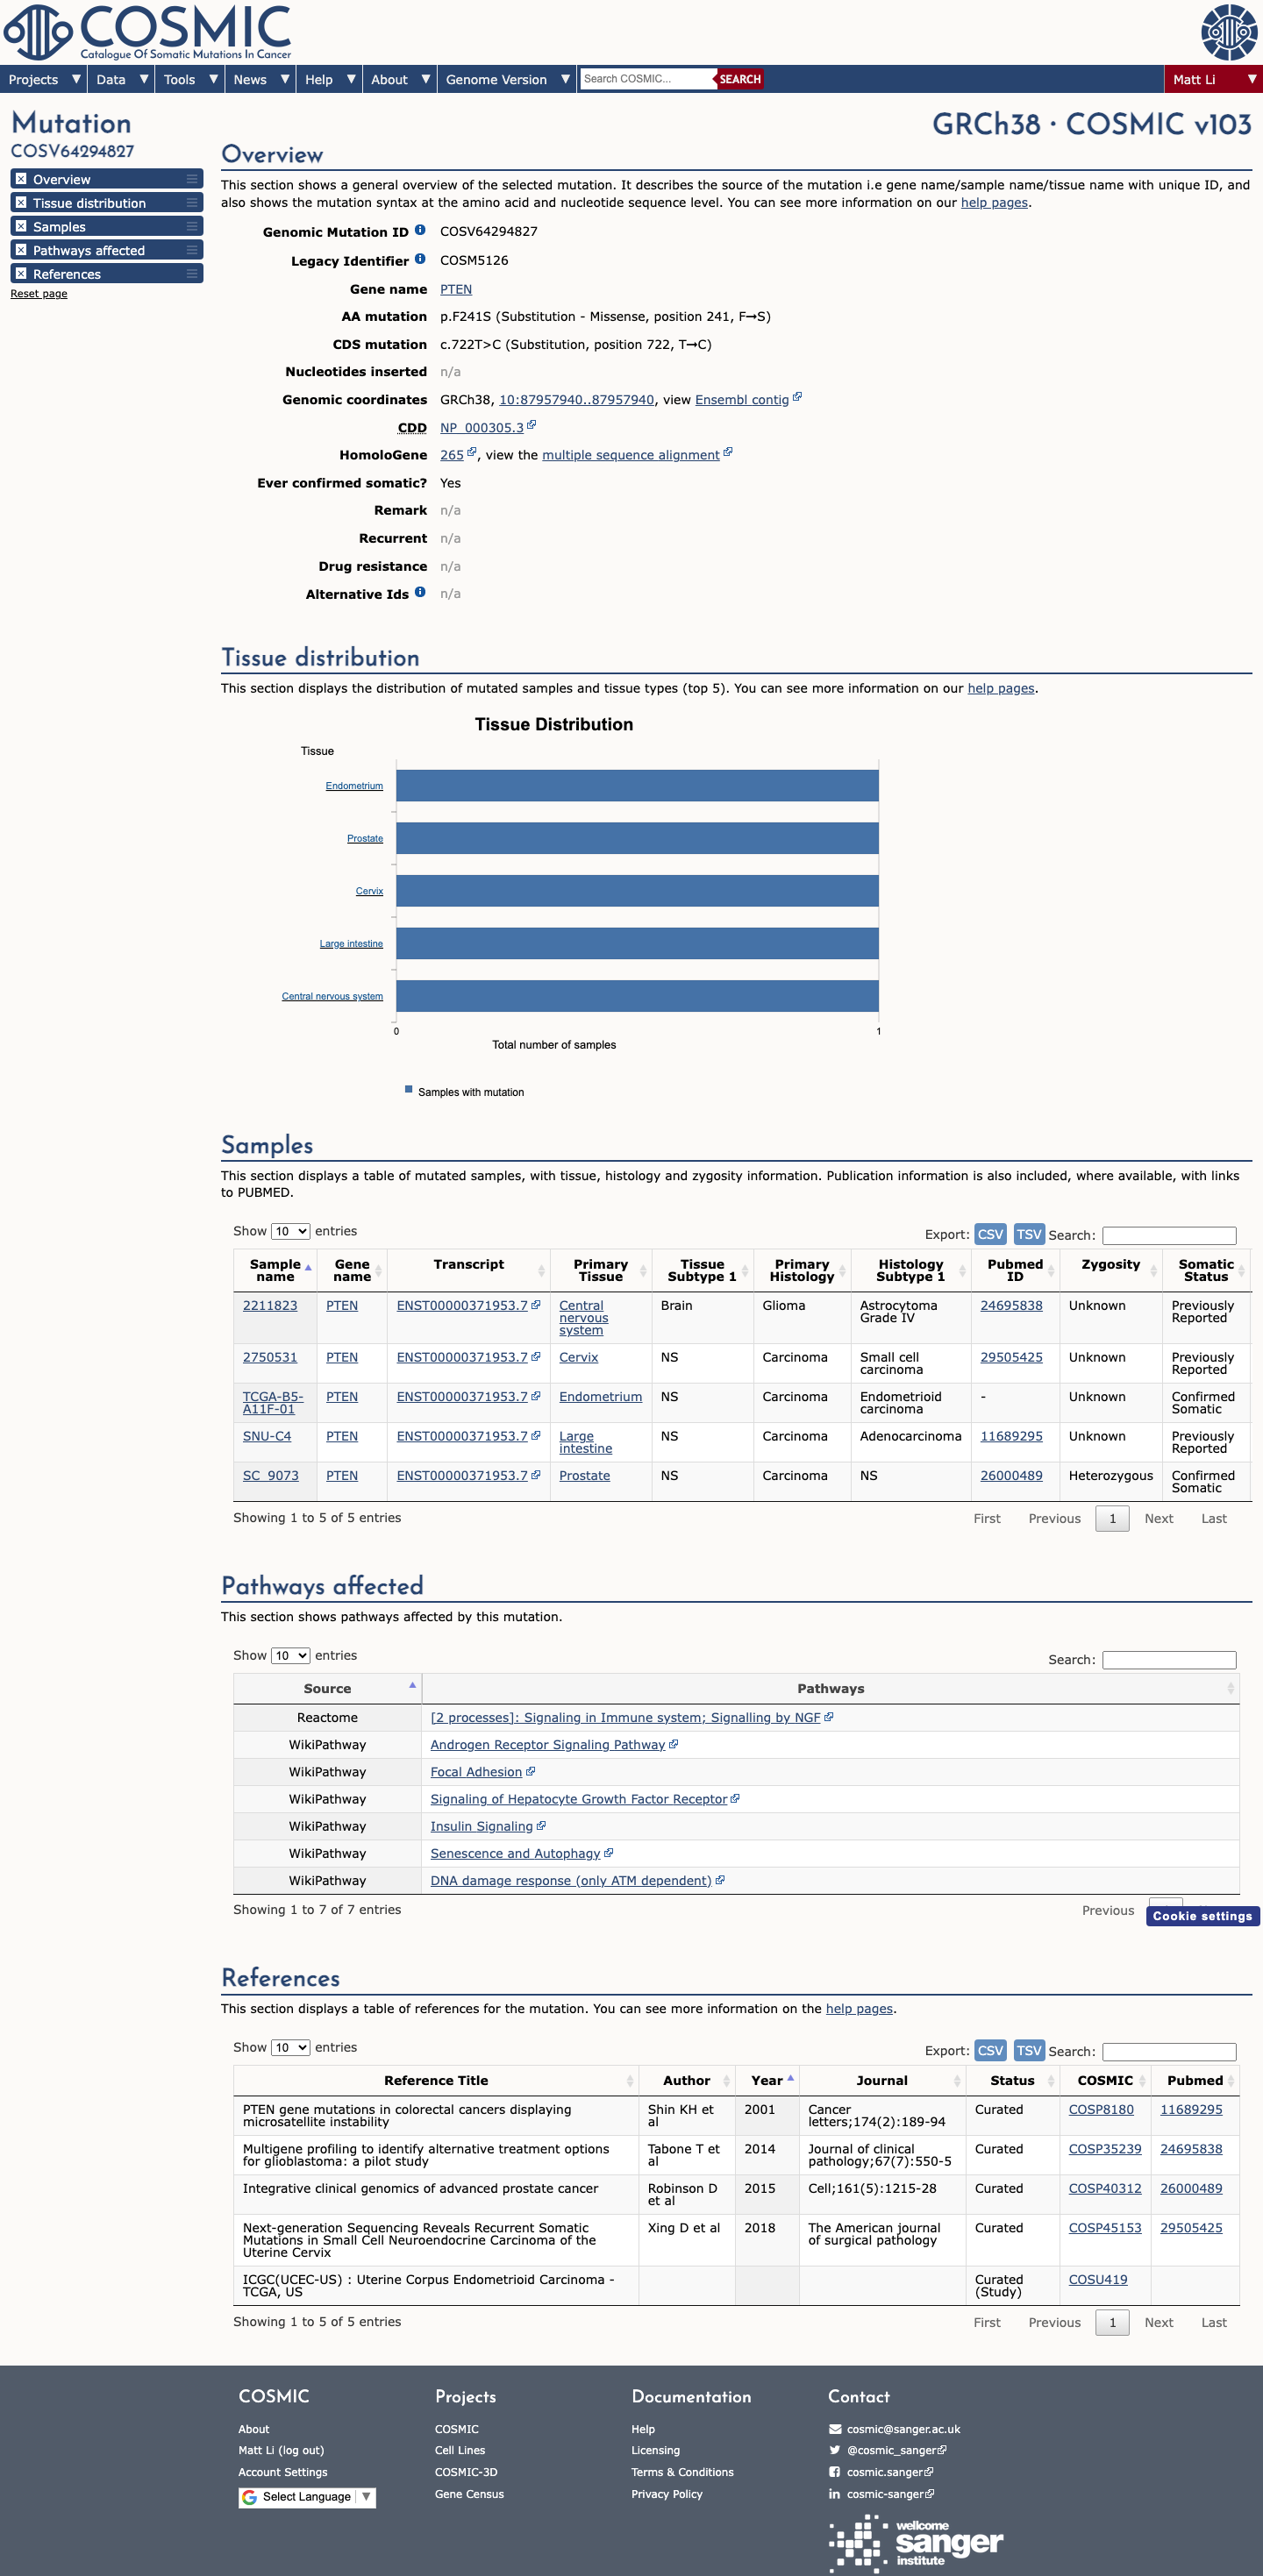
Task: Focus the References table Search box
Action: click(x=1169, y=2051)
